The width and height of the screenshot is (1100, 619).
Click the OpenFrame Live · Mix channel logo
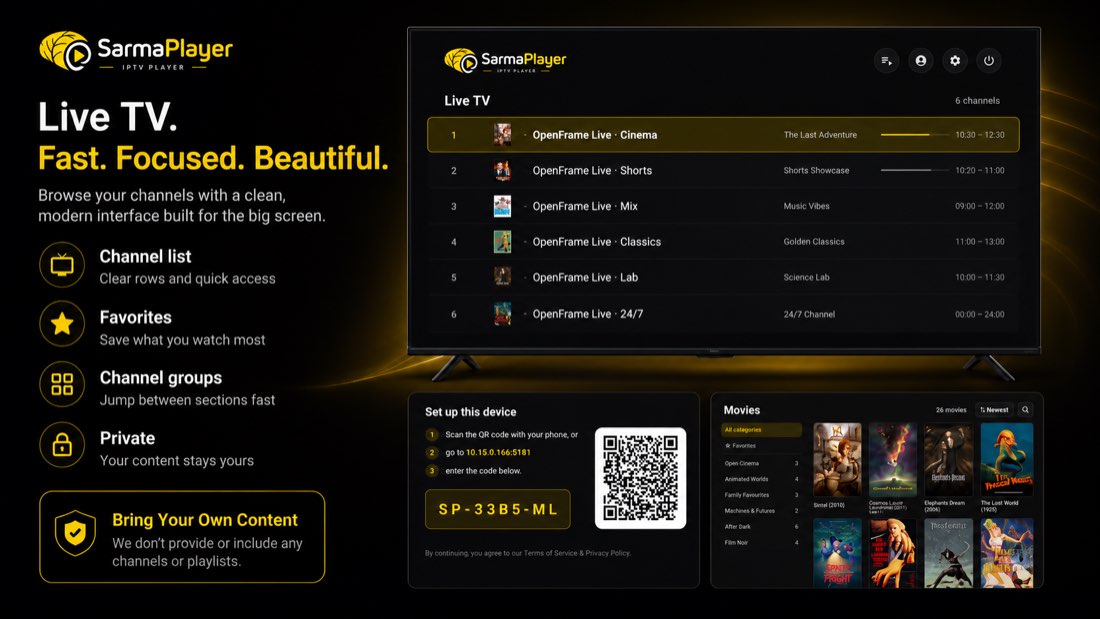[502, 206]
